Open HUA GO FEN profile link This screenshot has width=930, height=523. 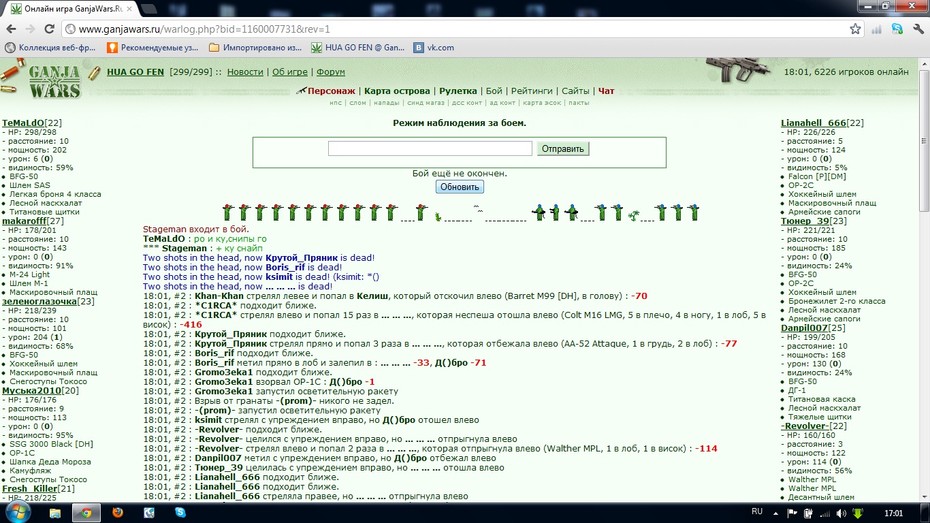pyautogui.click(x=135, y=72)
